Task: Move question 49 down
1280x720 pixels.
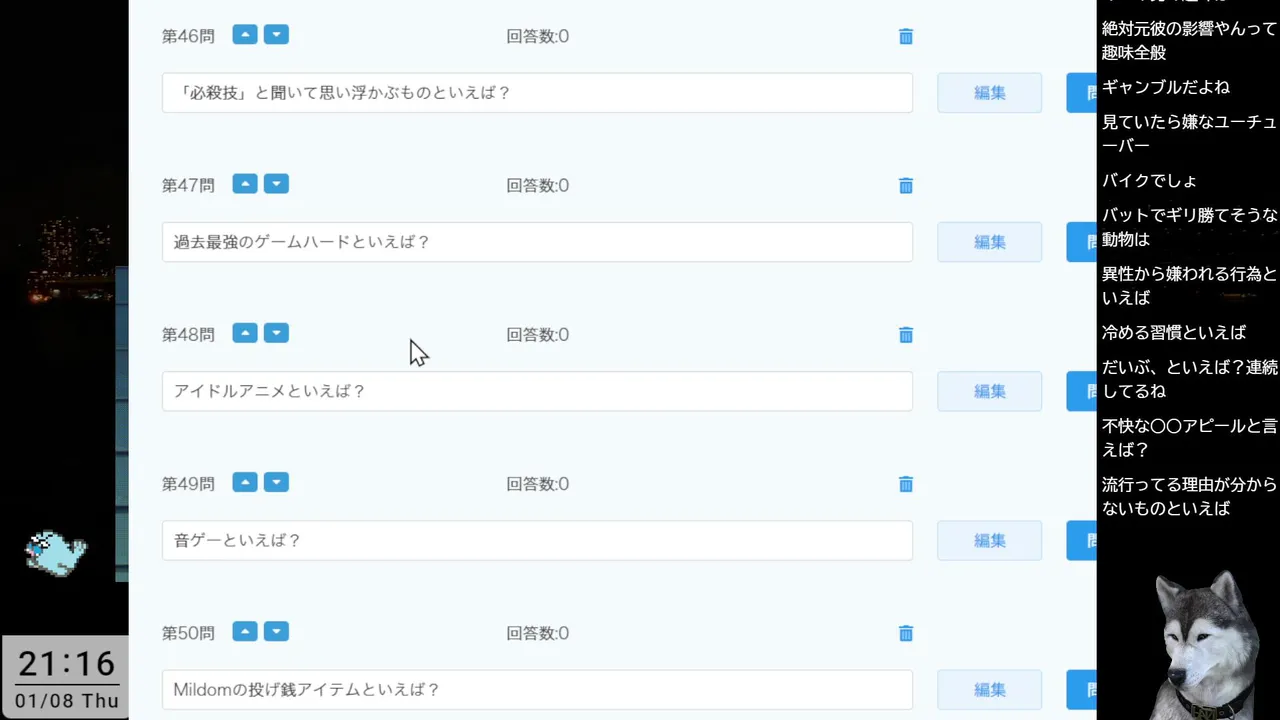Action: pyautogui.click(x=276, y=482)
